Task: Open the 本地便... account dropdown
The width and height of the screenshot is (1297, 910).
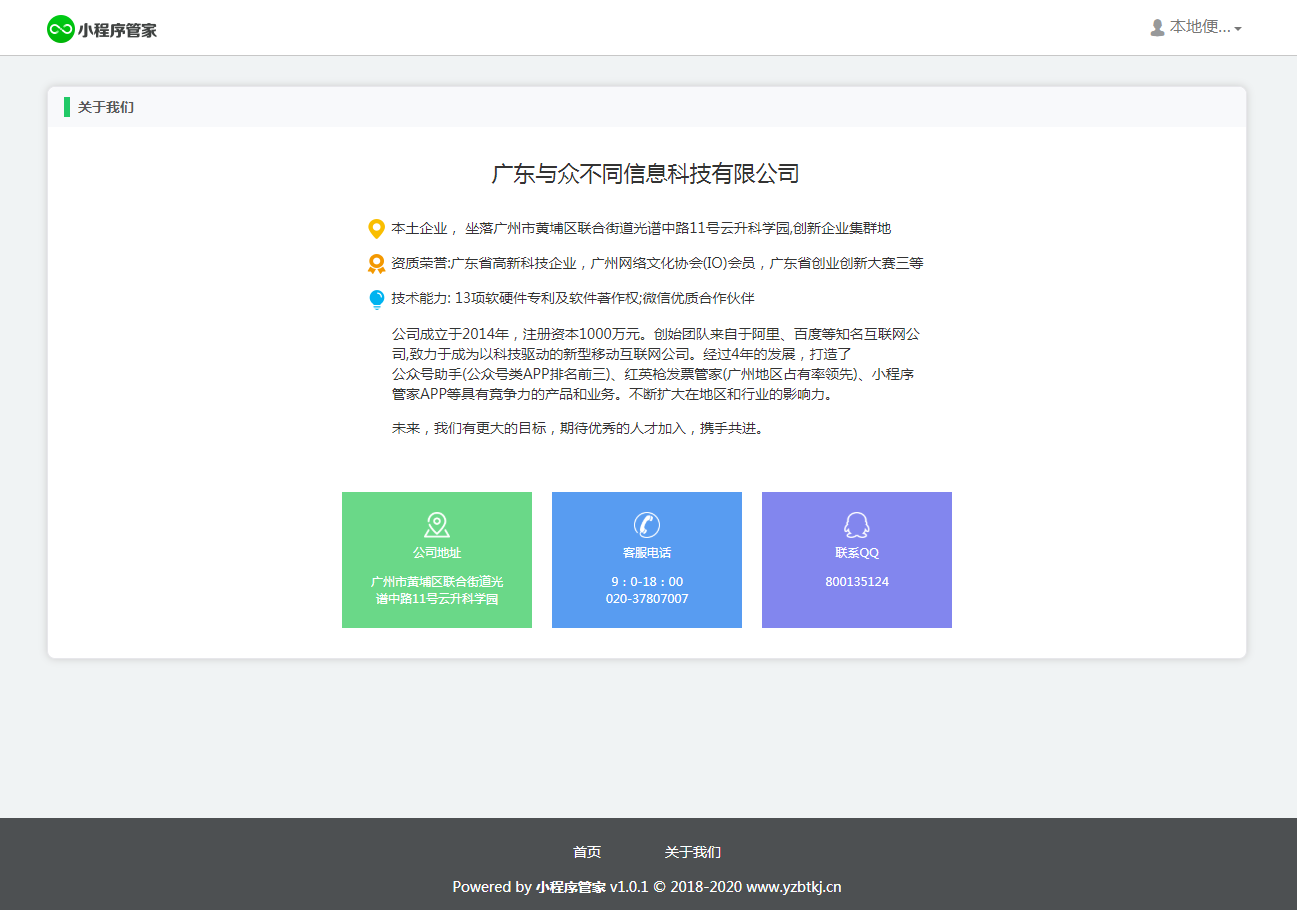Action: point(1196,28)
